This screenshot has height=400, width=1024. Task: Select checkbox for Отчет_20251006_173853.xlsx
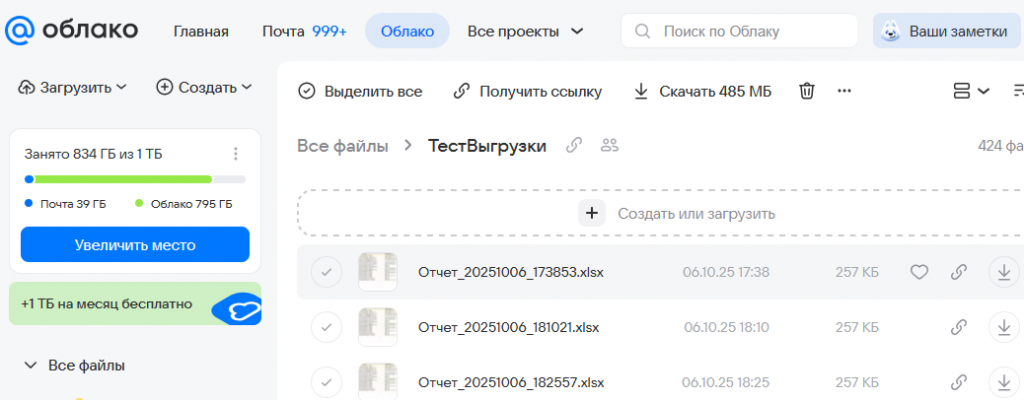click(326, 272)
